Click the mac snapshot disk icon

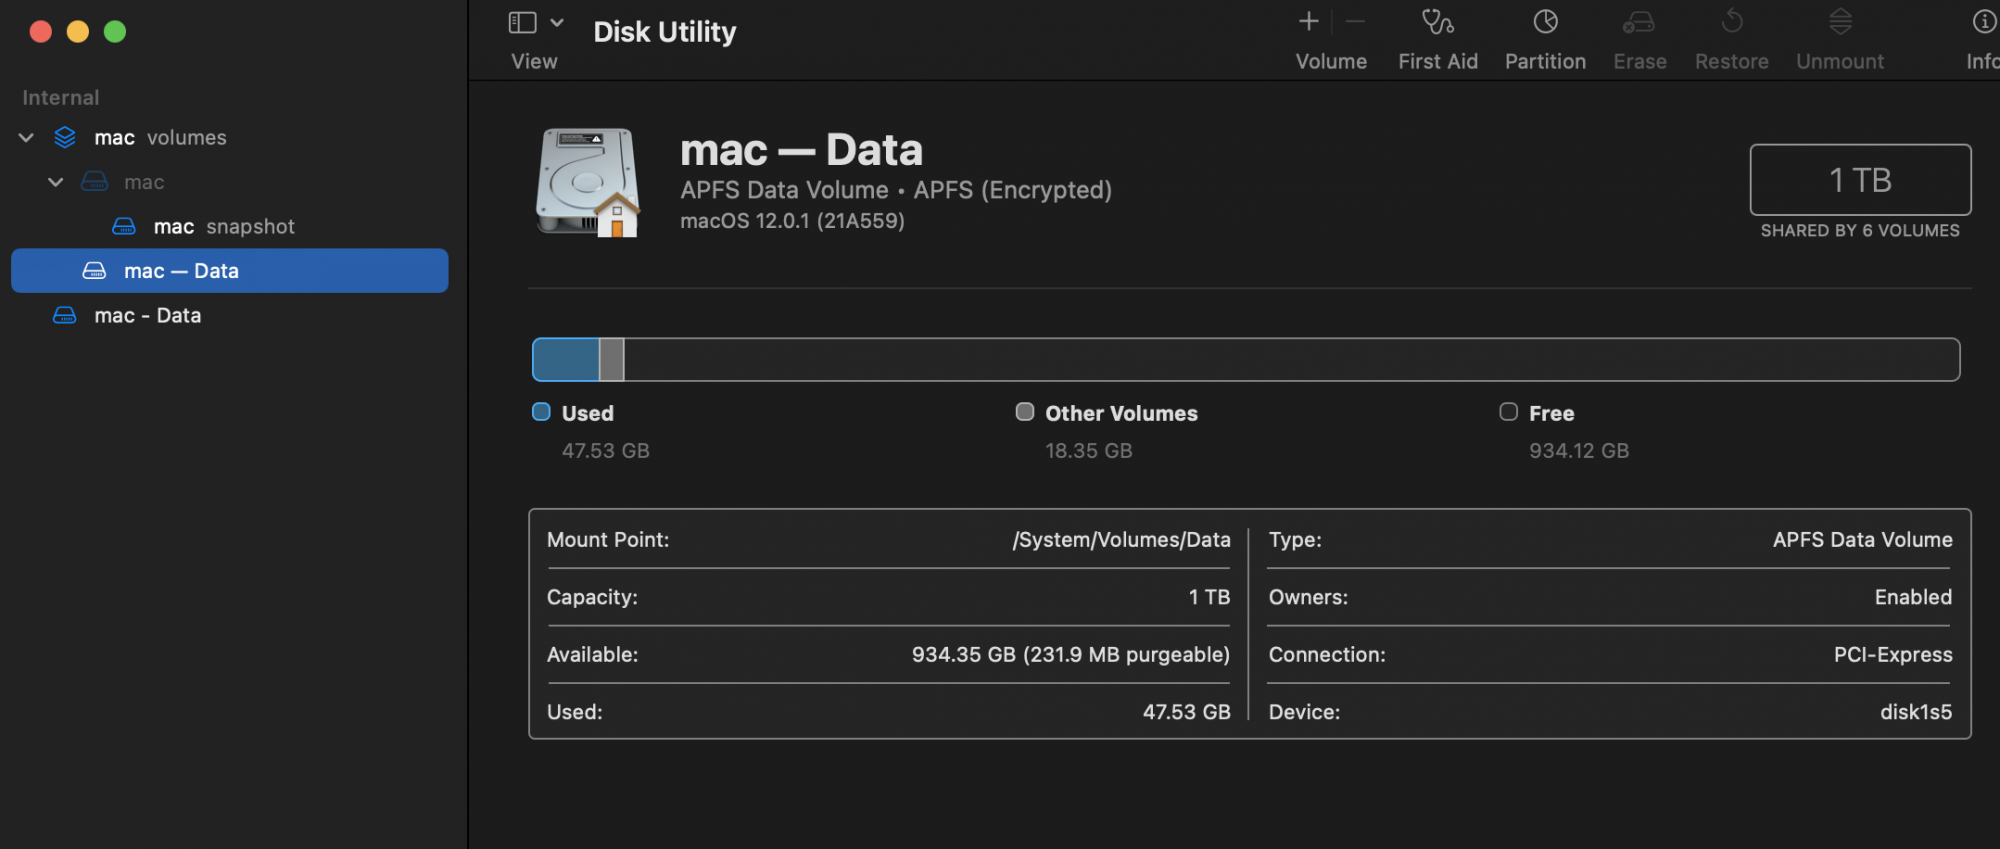tap(124, 227)
